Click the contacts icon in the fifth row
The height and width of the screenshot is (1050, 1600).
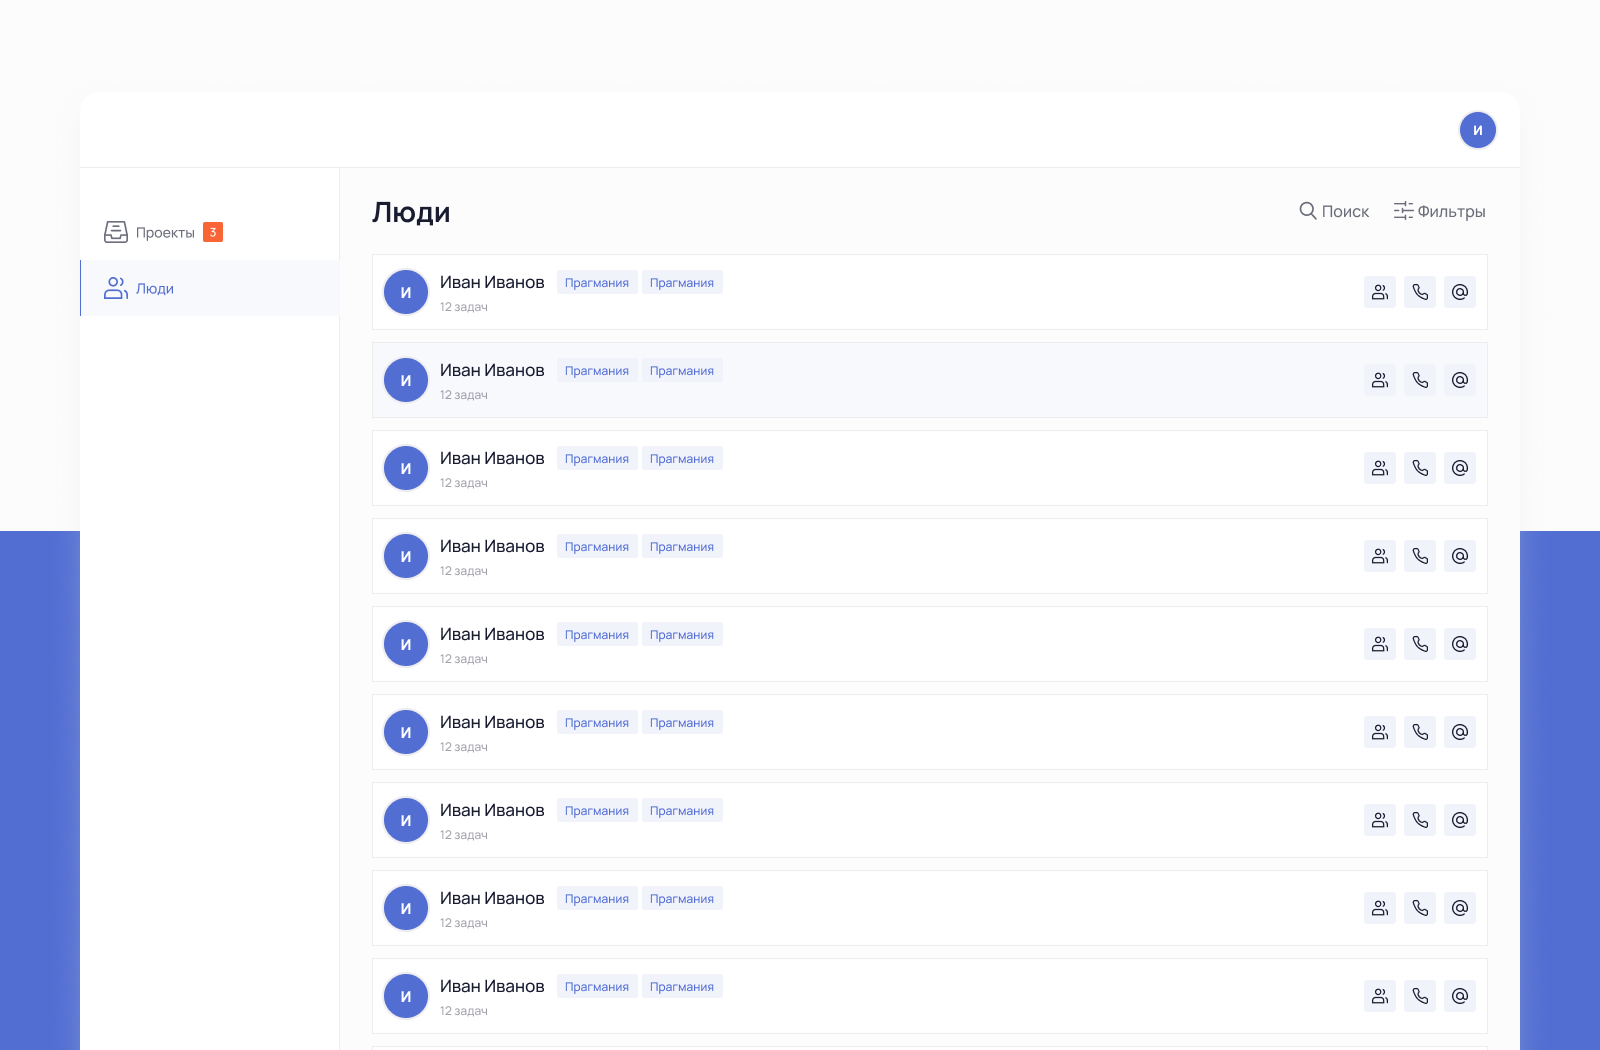click(1380, 644)
